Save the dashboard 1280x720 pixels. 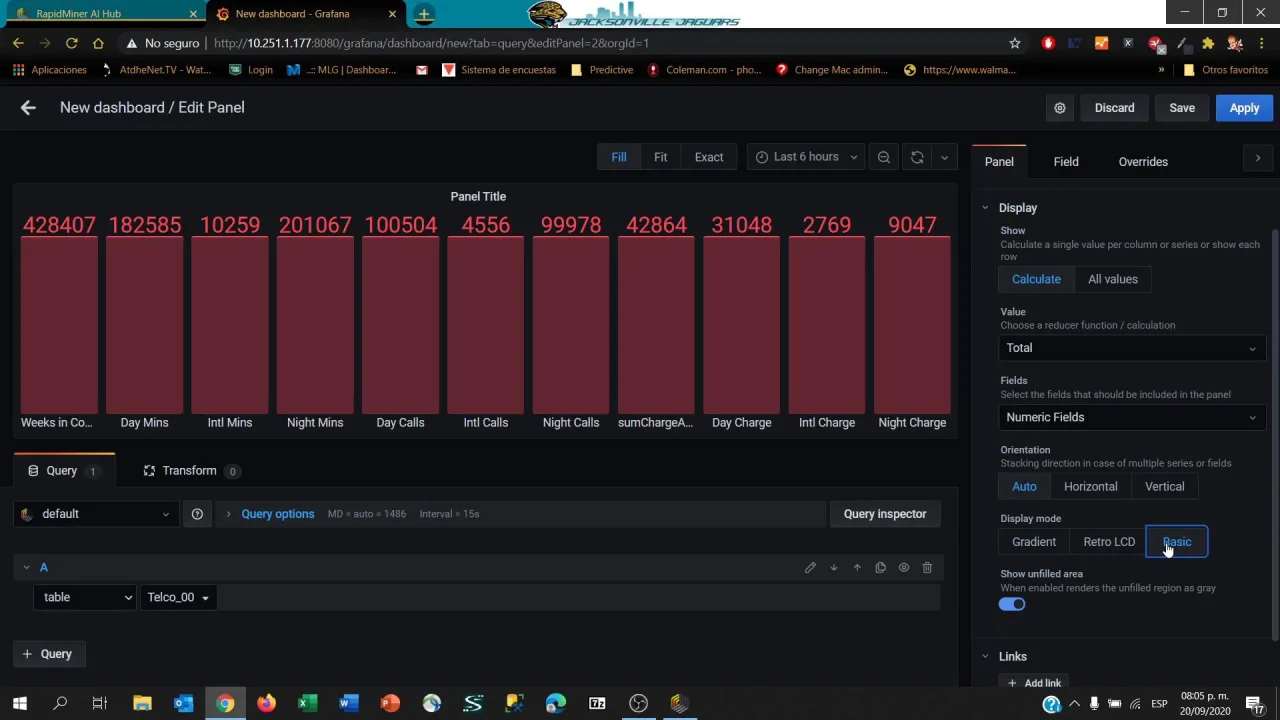point(1182,108)
